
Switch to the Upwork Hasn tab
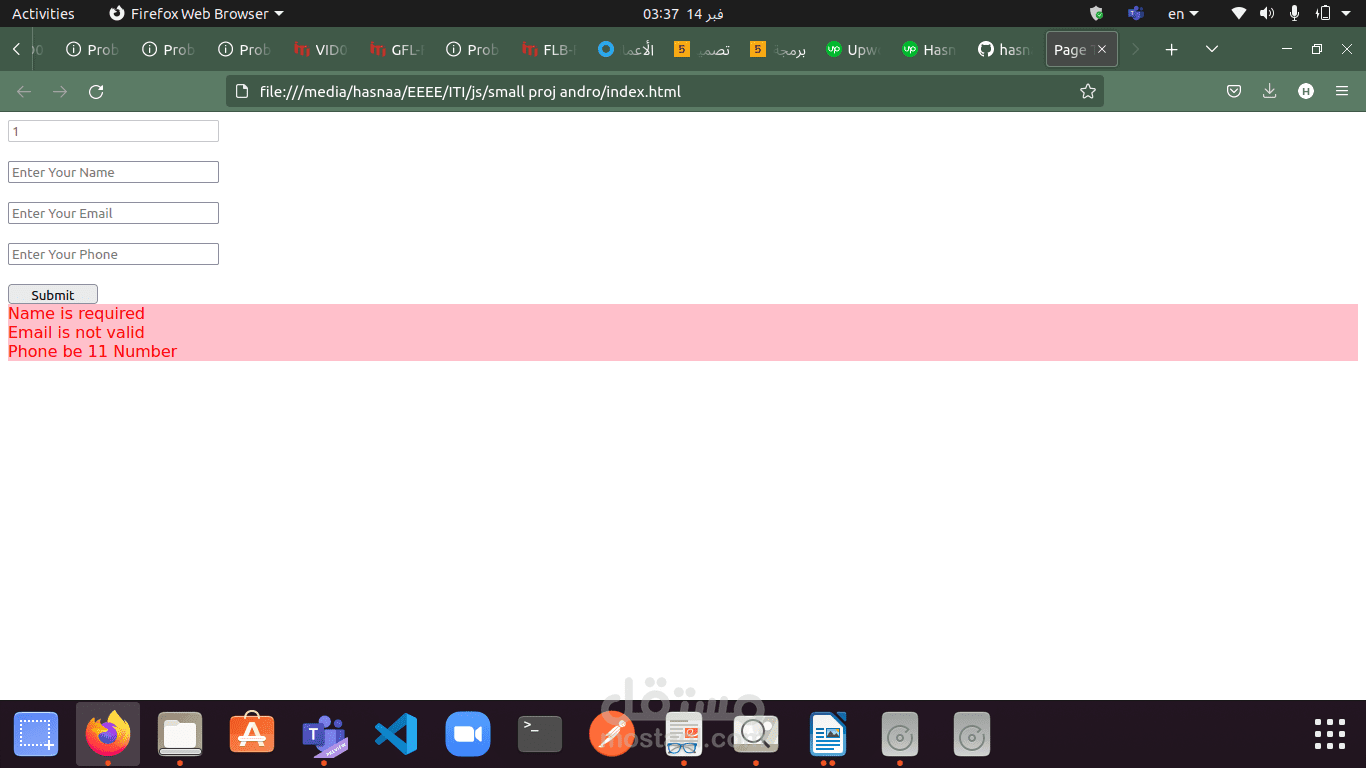point(929,50)
